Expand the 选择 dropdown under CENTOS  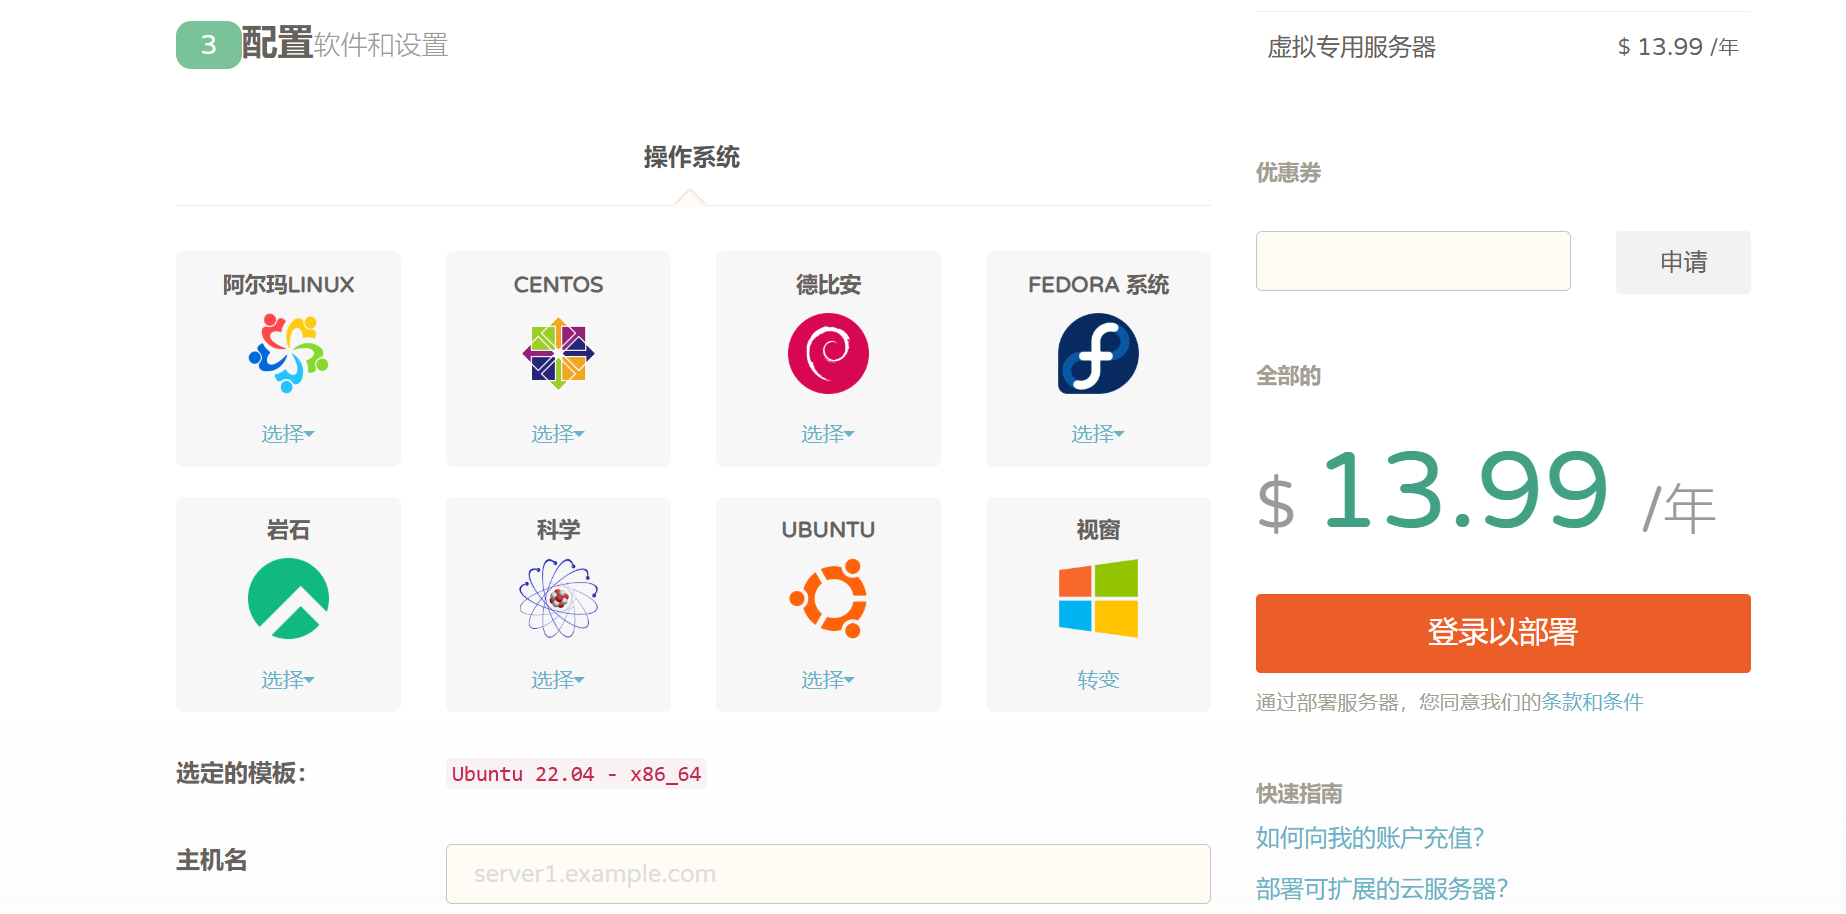[558, 434]
